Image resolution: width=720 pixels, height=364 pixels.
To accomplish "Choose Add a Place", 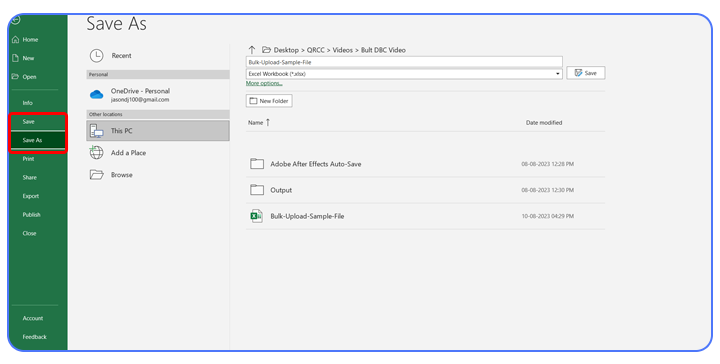I will (x=158, y=153).
